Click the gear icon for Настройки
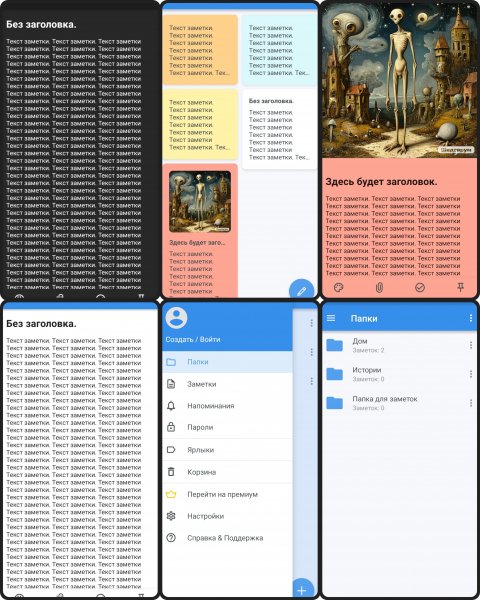 pos(171,516)
